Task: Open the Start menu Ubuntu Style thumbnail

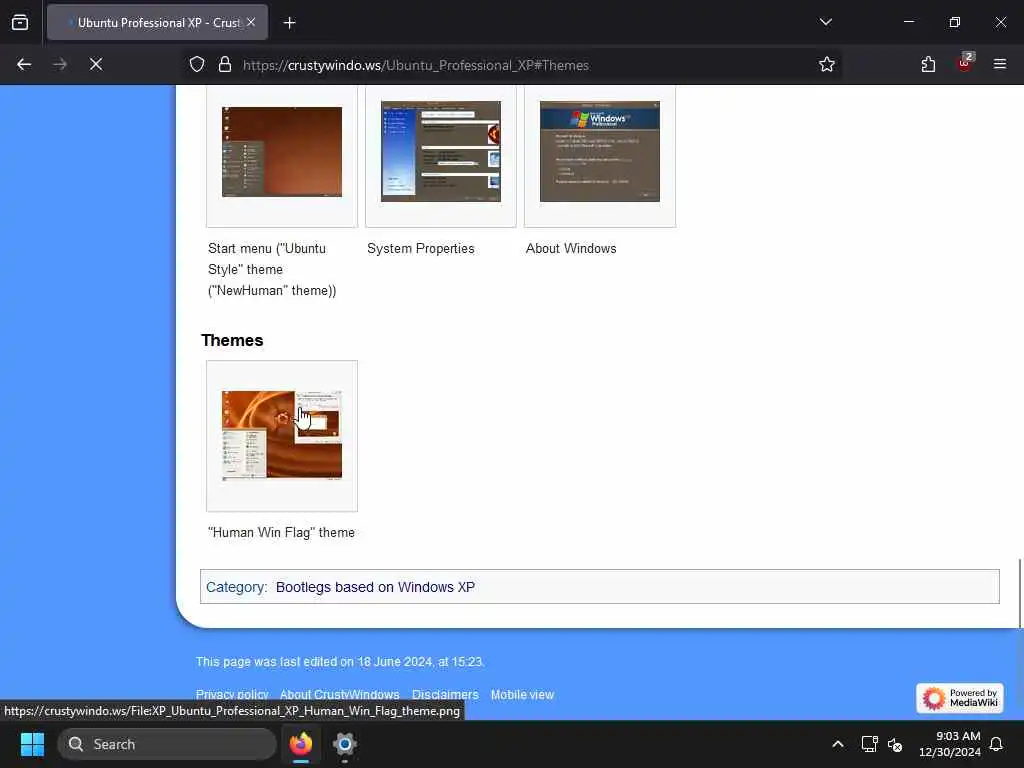Action: click(x=282, y=152)
